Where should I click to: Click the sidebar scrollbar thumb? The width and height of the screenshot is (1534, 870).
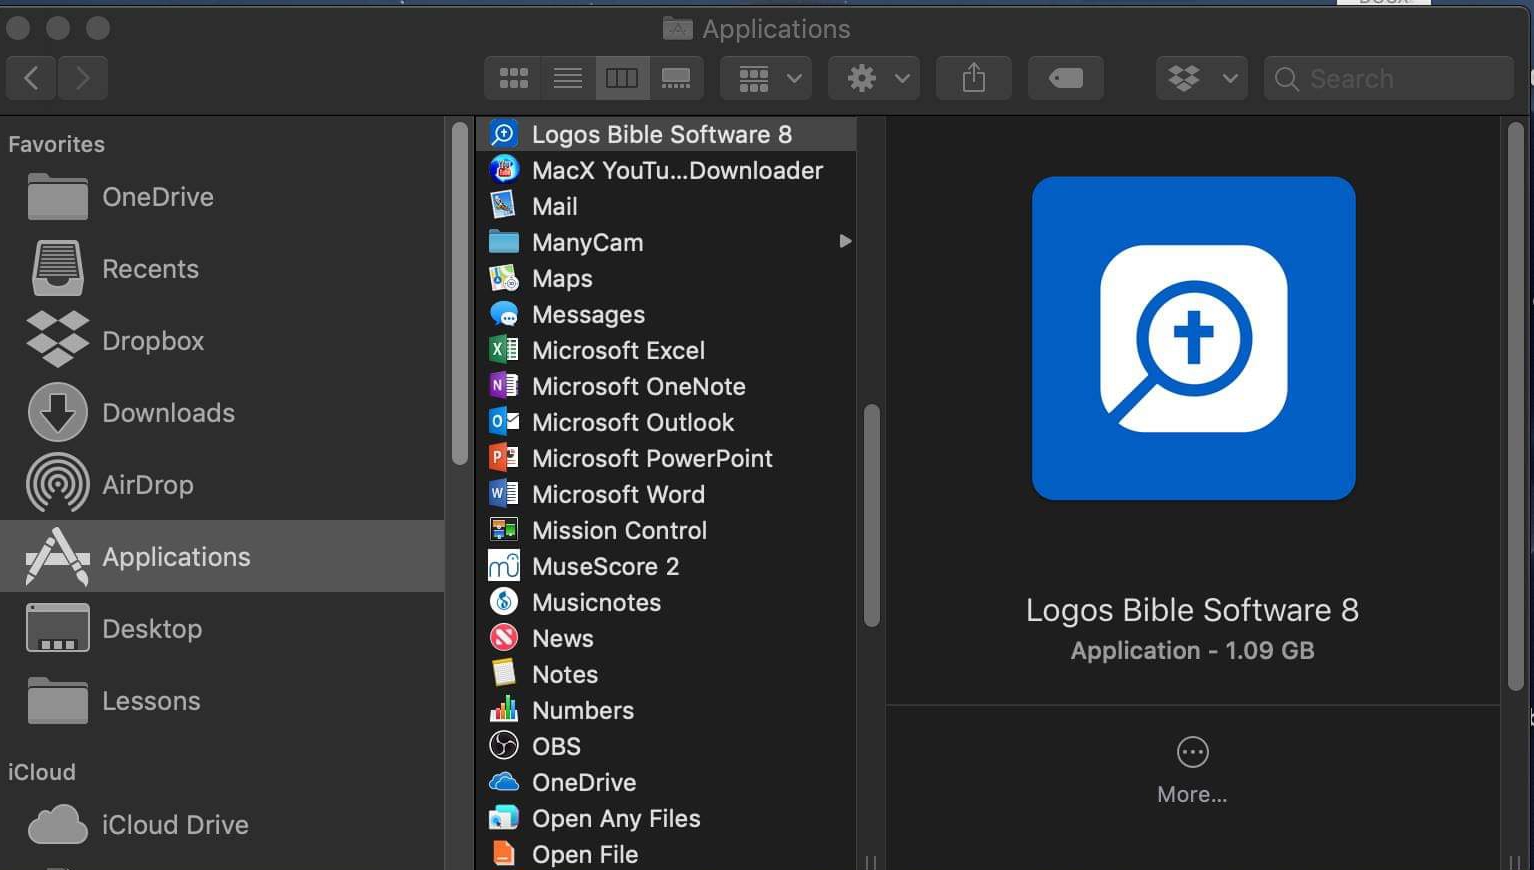[x=460, y=293]
